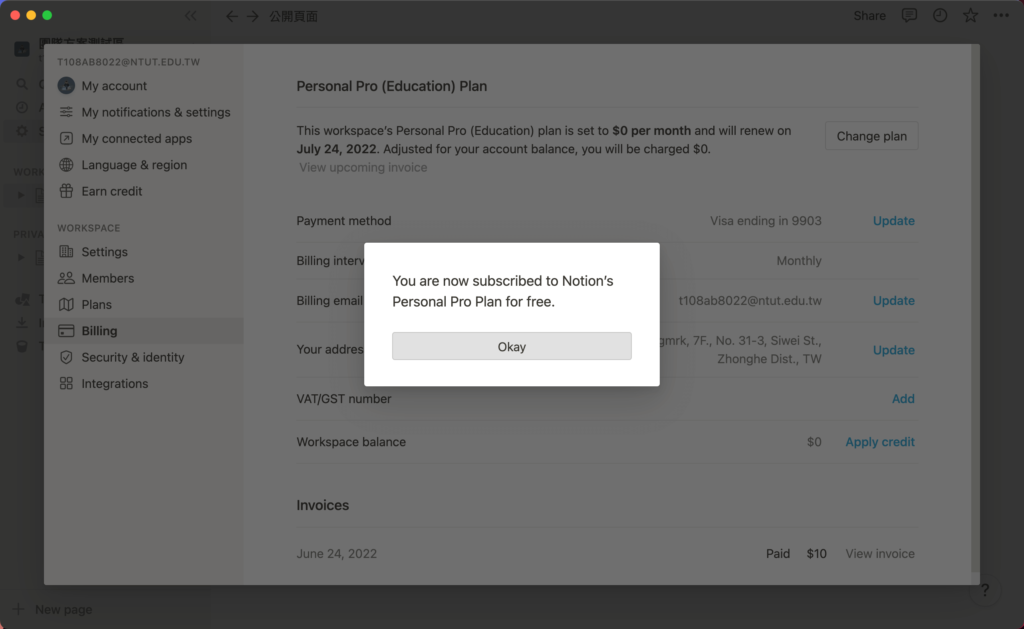Viewport: 1024px width, 629px height.
Task: Update the Billing email
Action: pos(893,300)
